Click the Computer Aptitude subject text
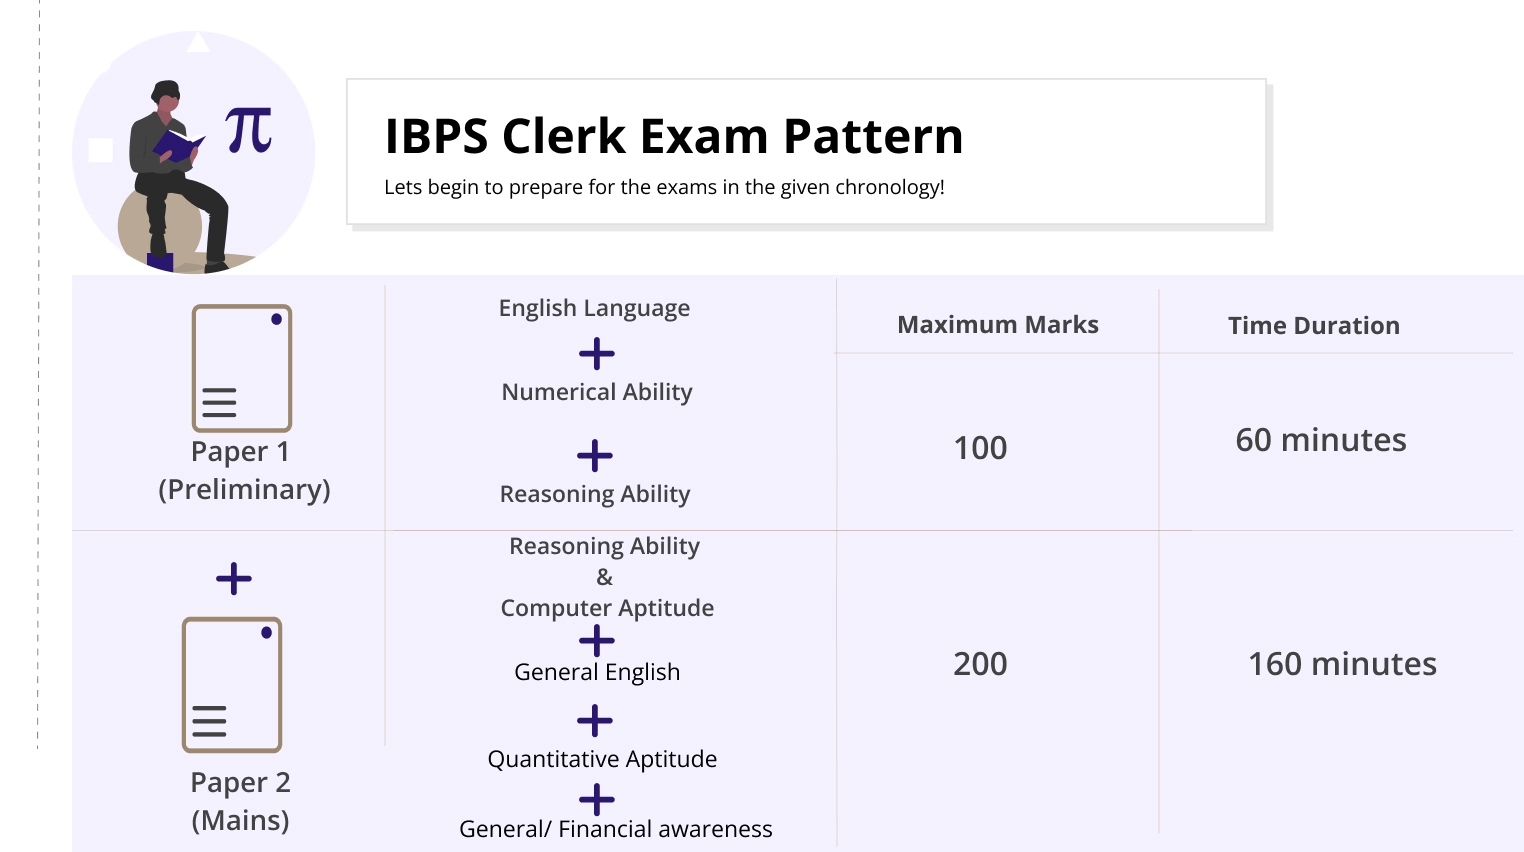This screenshot has height=852, width=1524. tap(607, 608)
